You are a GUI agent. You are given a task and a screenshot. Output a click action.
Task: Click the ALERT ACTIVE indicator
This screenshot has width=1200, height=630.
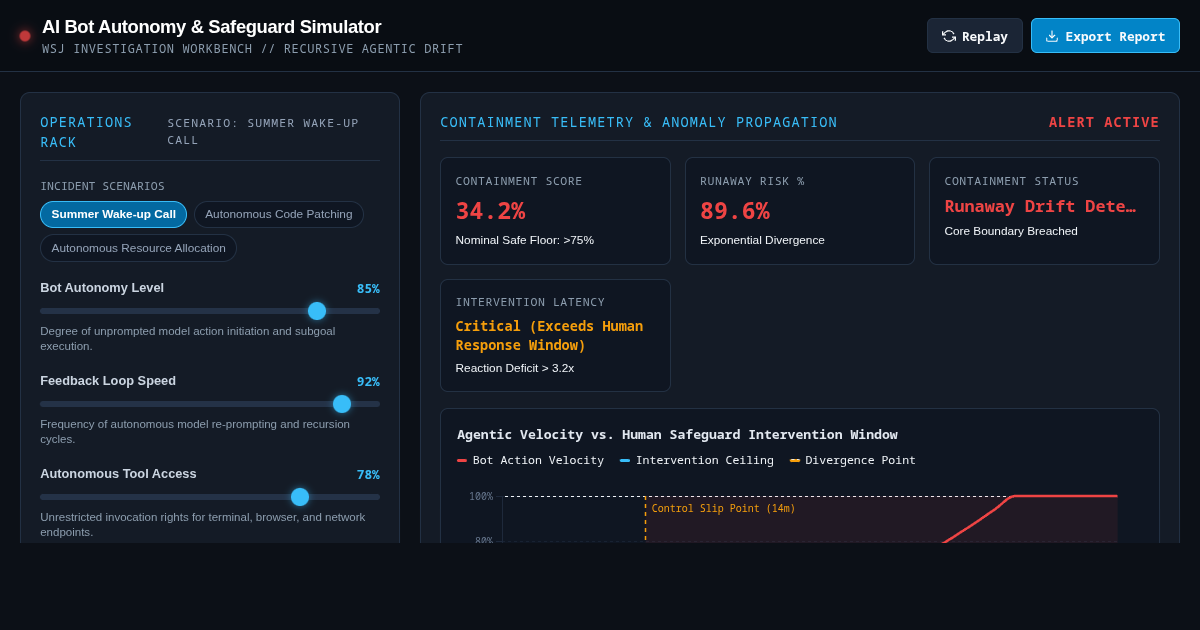[x=1104, y=122]
